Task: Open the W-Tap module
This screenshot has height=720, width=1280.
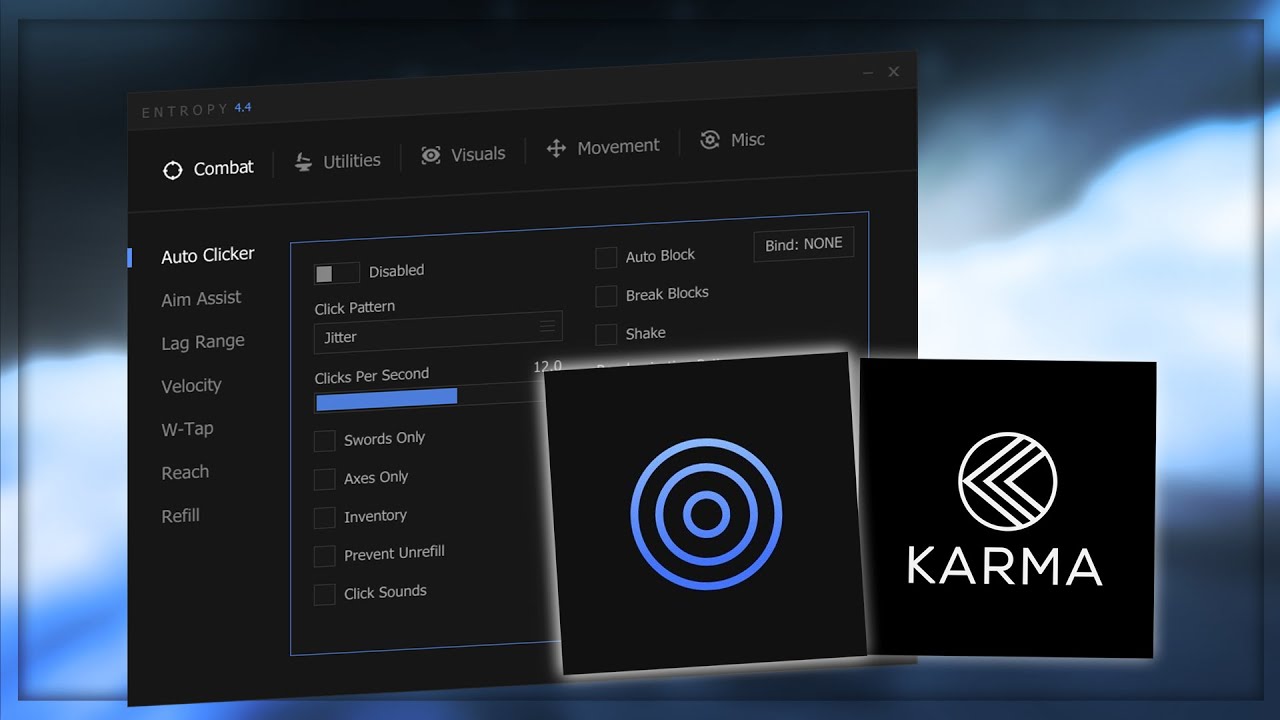Action: [x=187, y=429]
